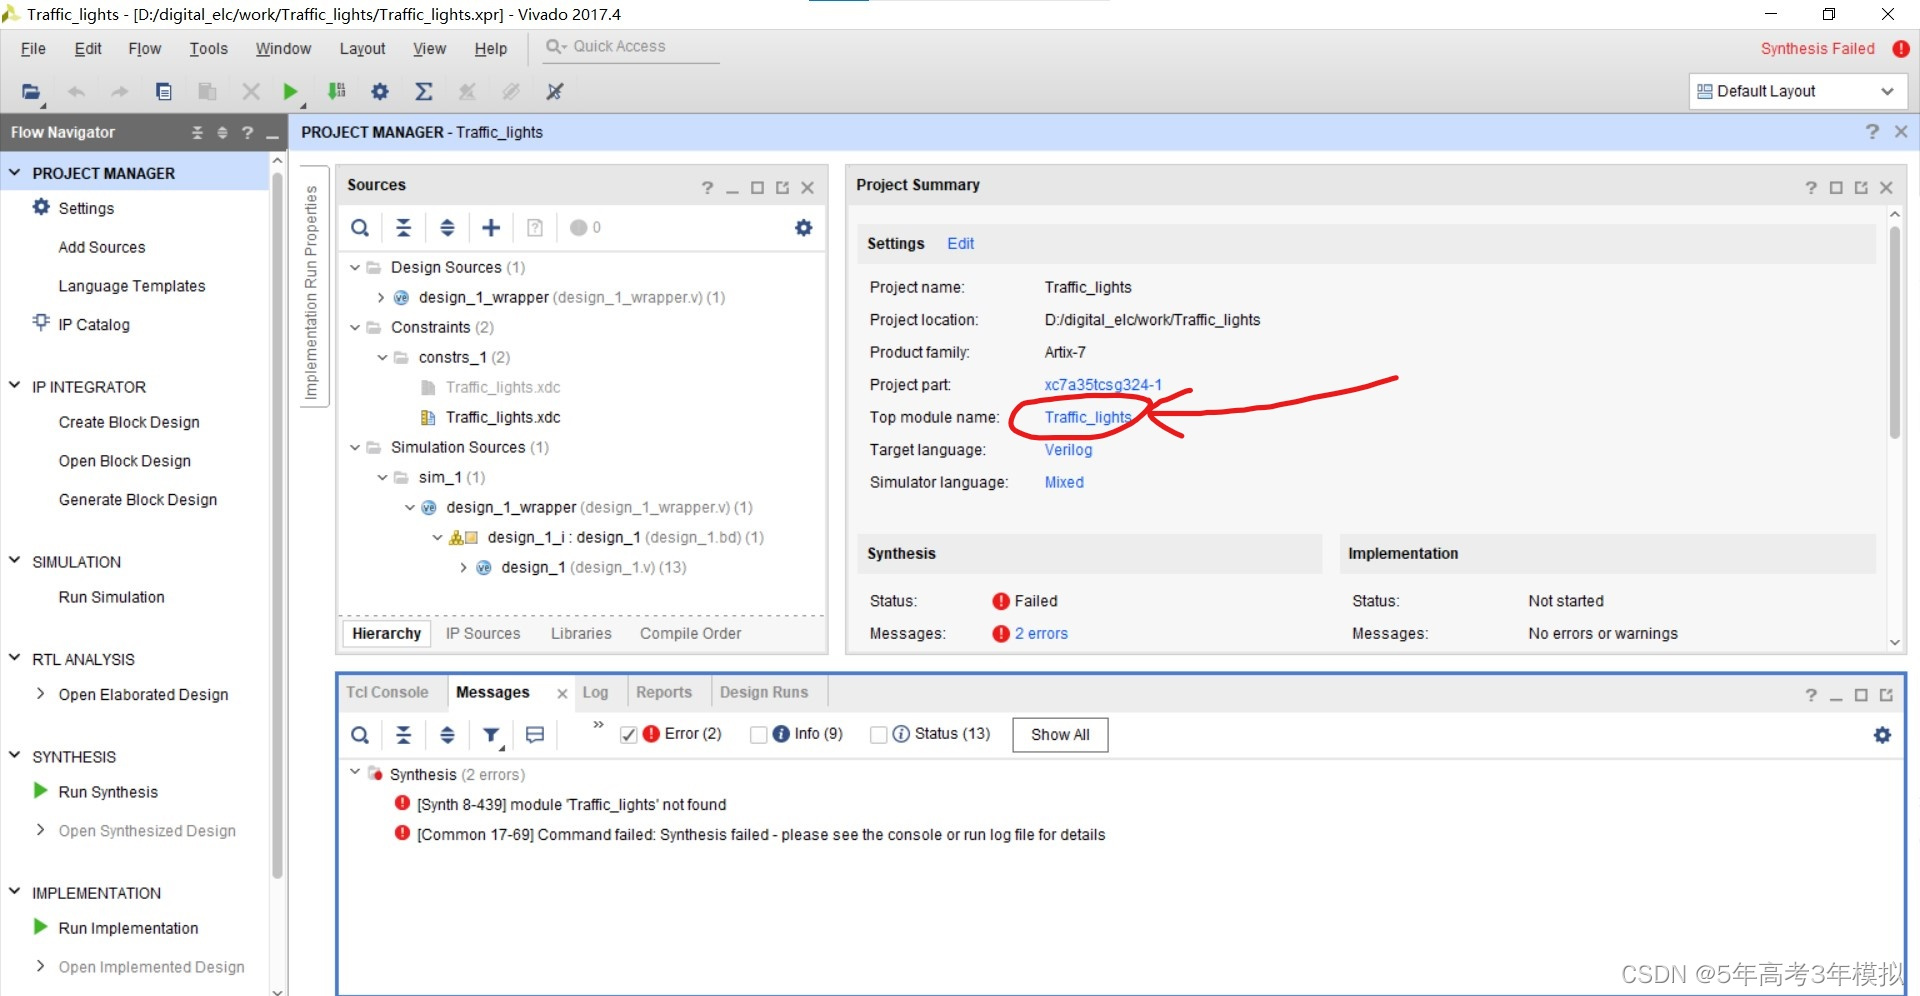This screenshot has width=1920, height=996.
Task: Open the Tools menu
Action: (209, 49)
